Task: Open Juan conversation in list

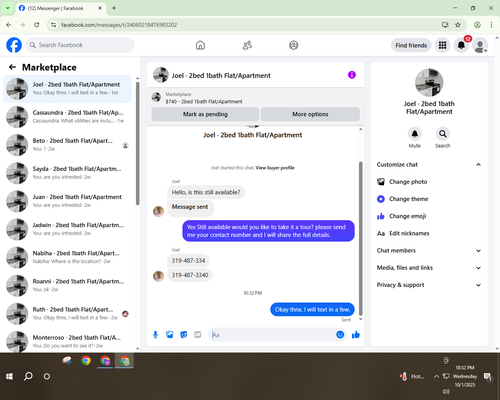Action: click(x=68, y=201)
